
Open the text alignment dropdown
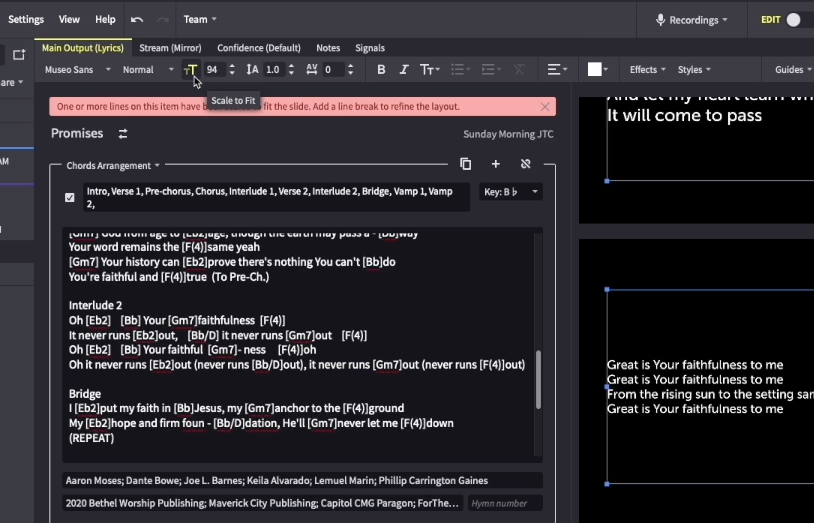tap(558, 70)
